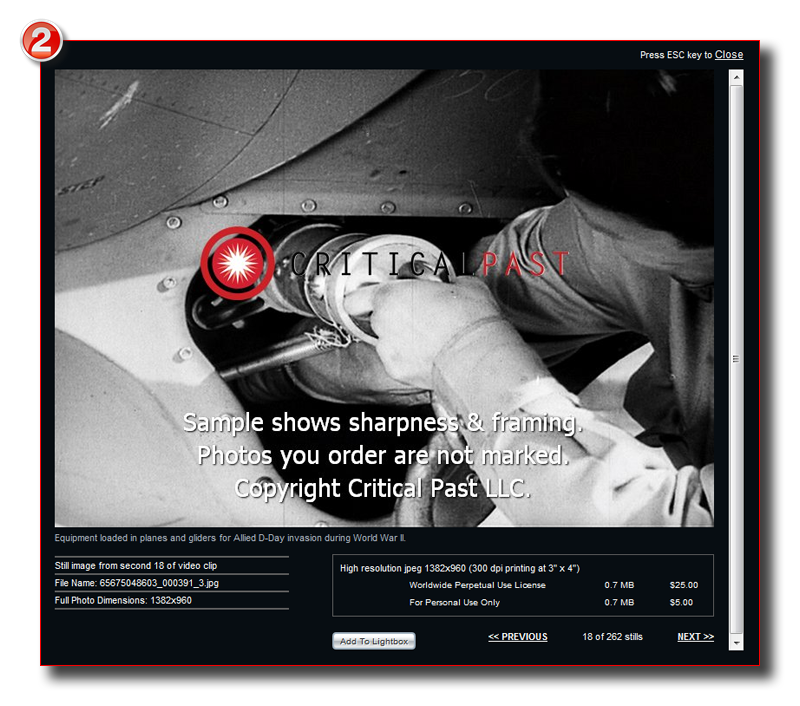The image size is (800, 706).
Task: Select the Worldwide Perpetual Use License row
Action: [554, 585]
